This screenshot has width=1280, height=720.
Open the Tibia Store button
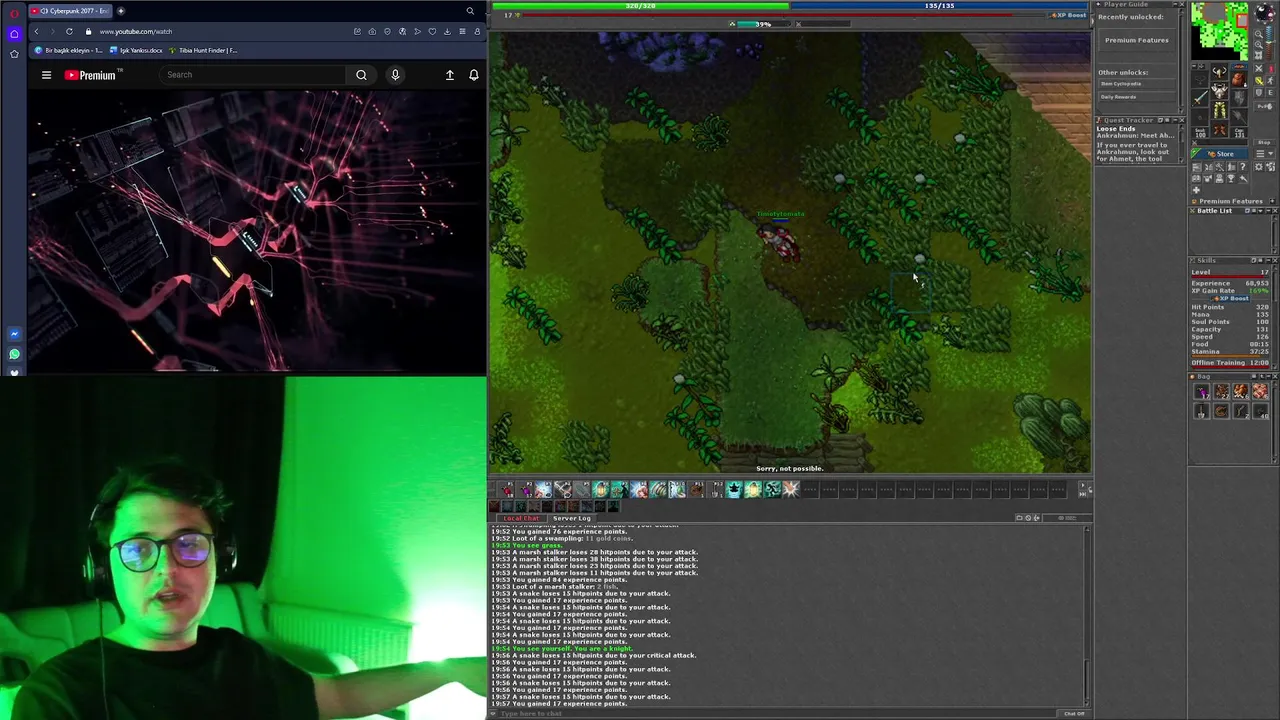1219,153
